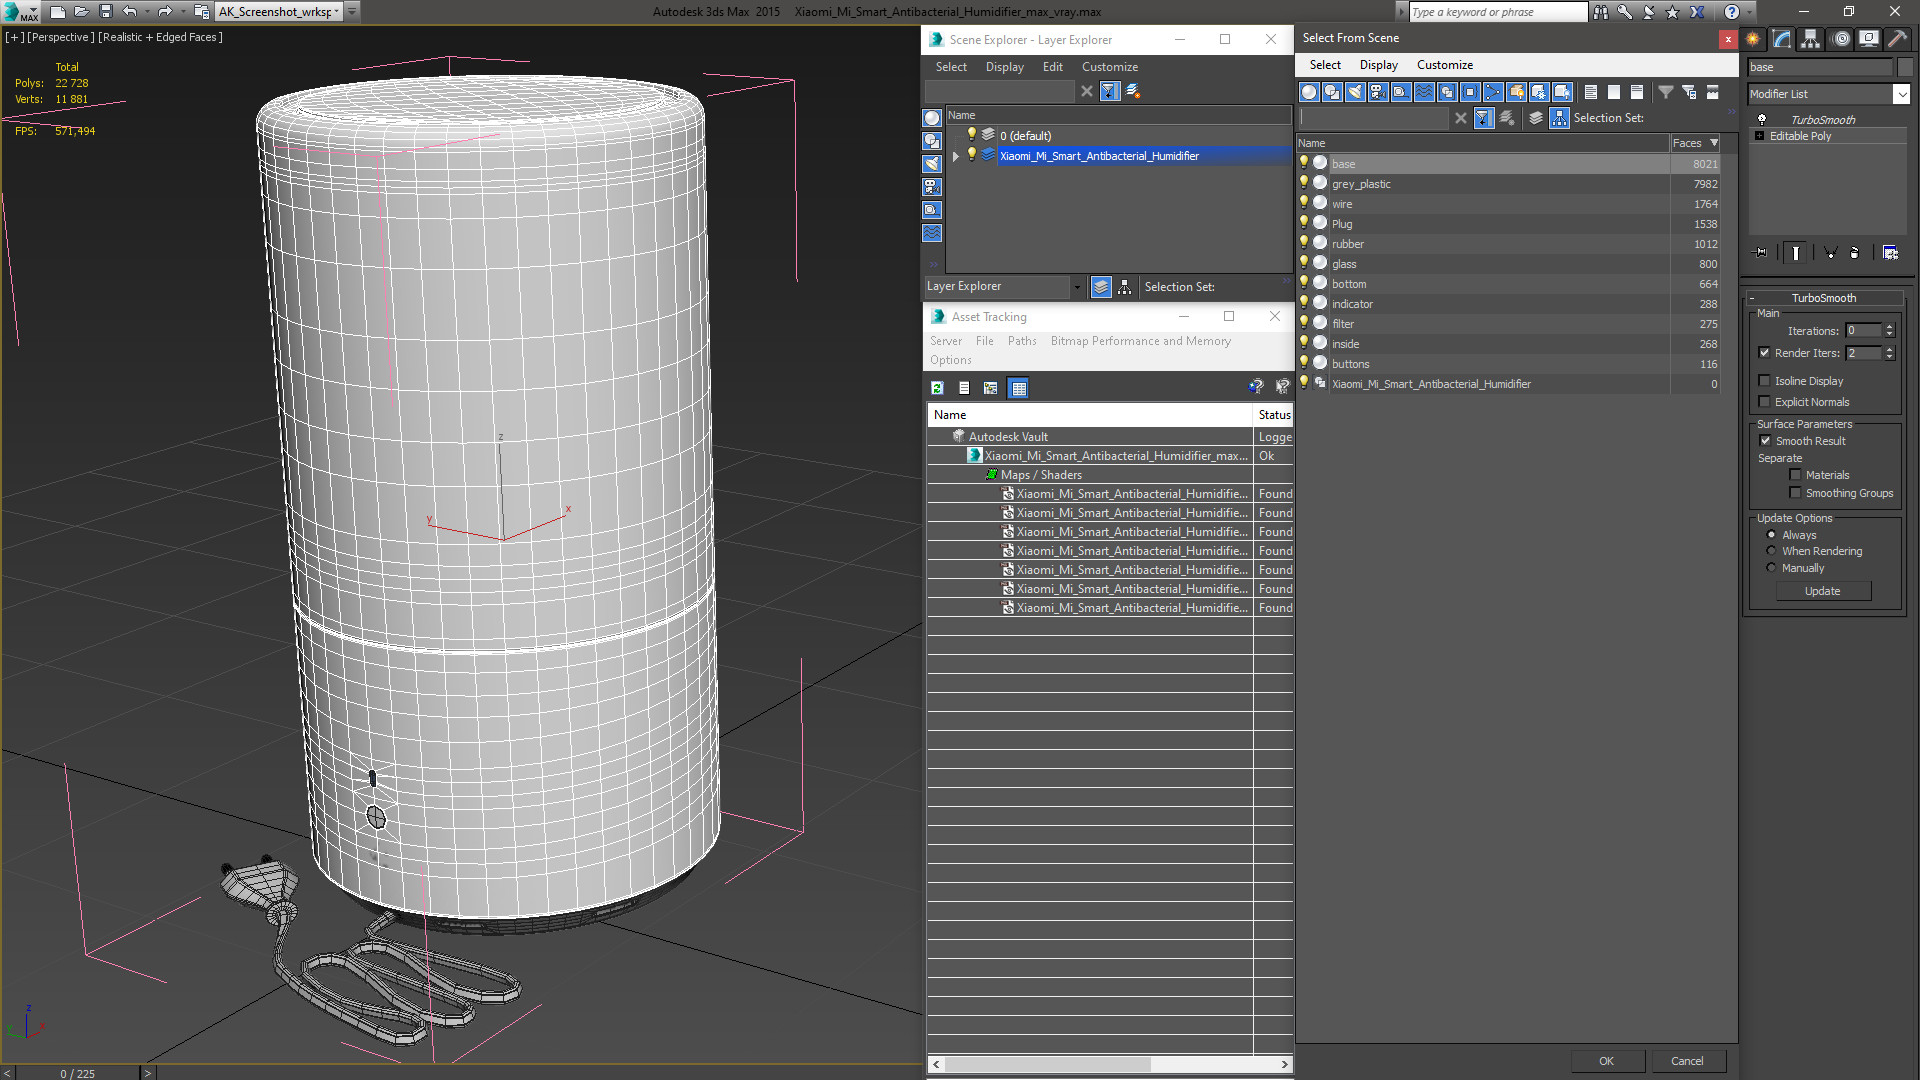Click the Perspective viewport label
Screen dimensions: 1920x1080
coord(60,37)
